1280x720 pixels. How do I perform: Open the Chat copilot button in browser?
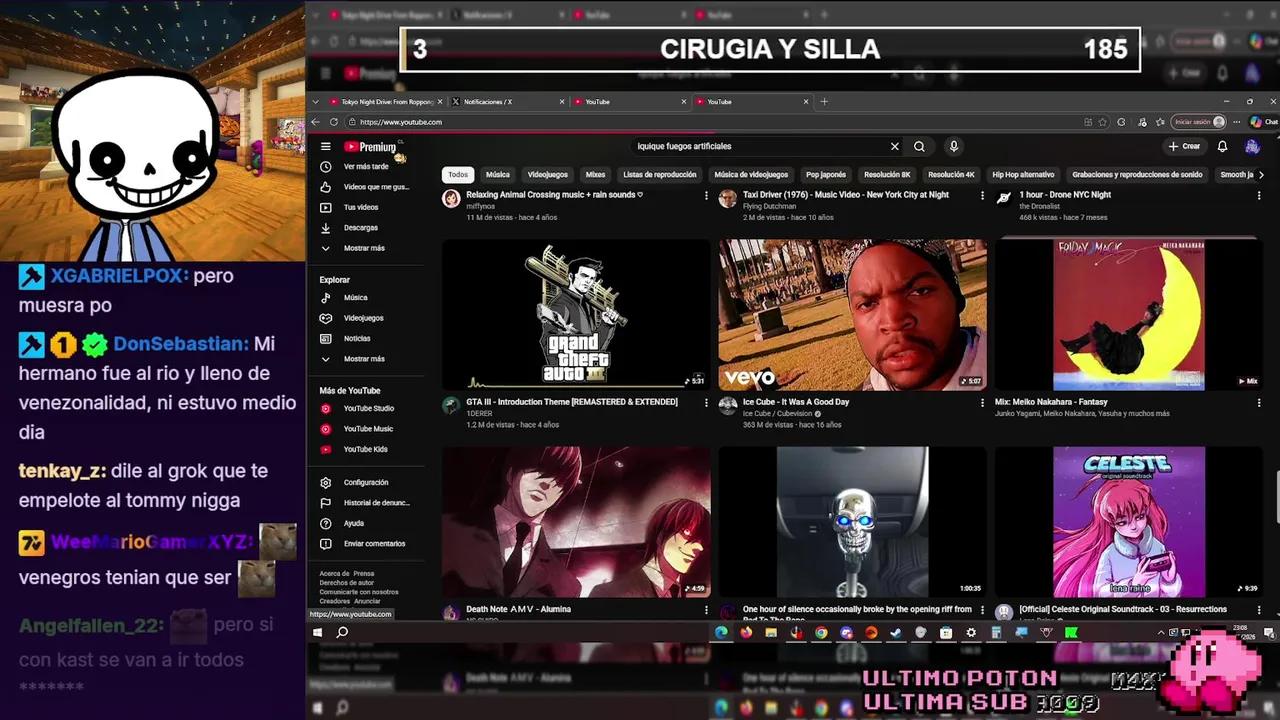coord(1264,122)
